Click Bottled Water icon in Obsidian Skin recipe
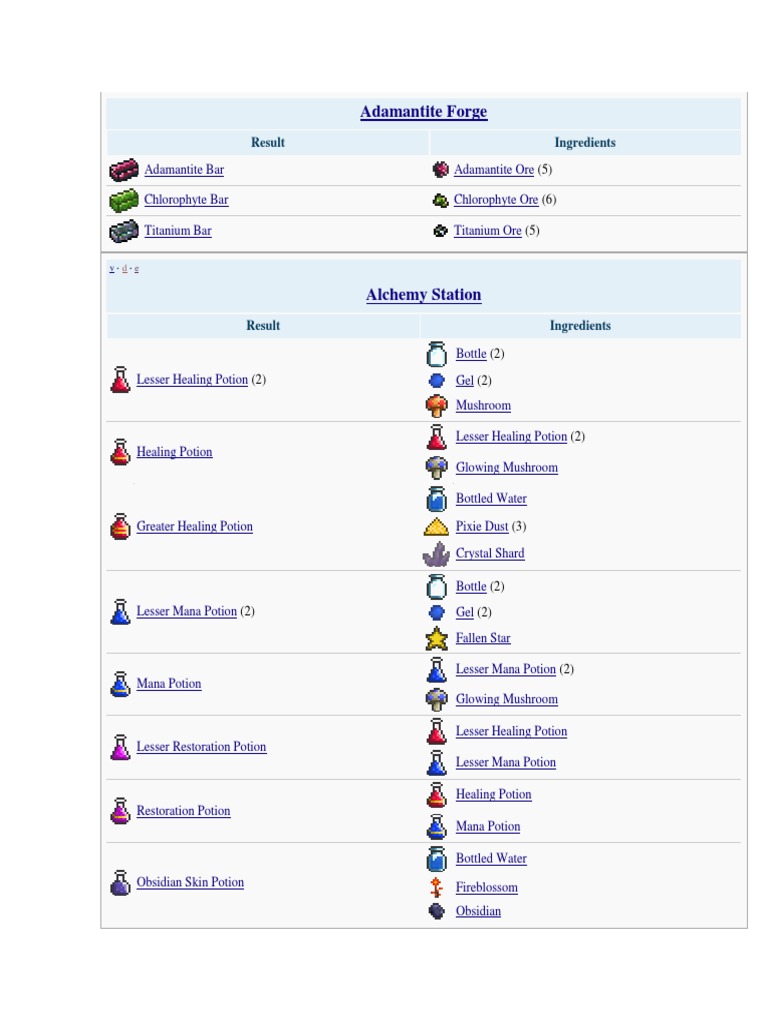Screen dimensions: 768x1024 [x=436, y=859]
